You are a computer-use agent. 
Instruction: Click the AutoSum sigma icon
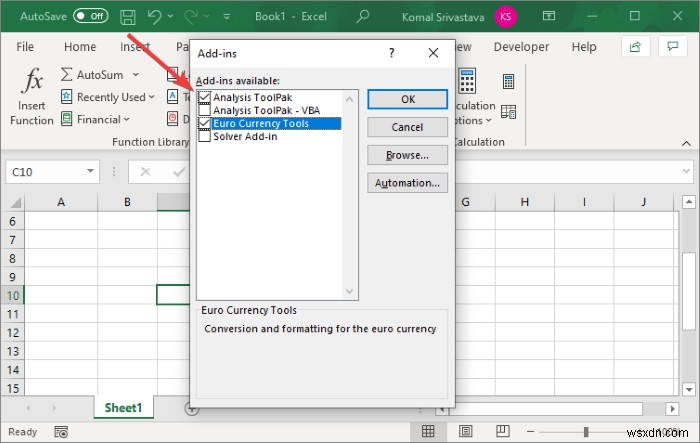coord(67,74)
